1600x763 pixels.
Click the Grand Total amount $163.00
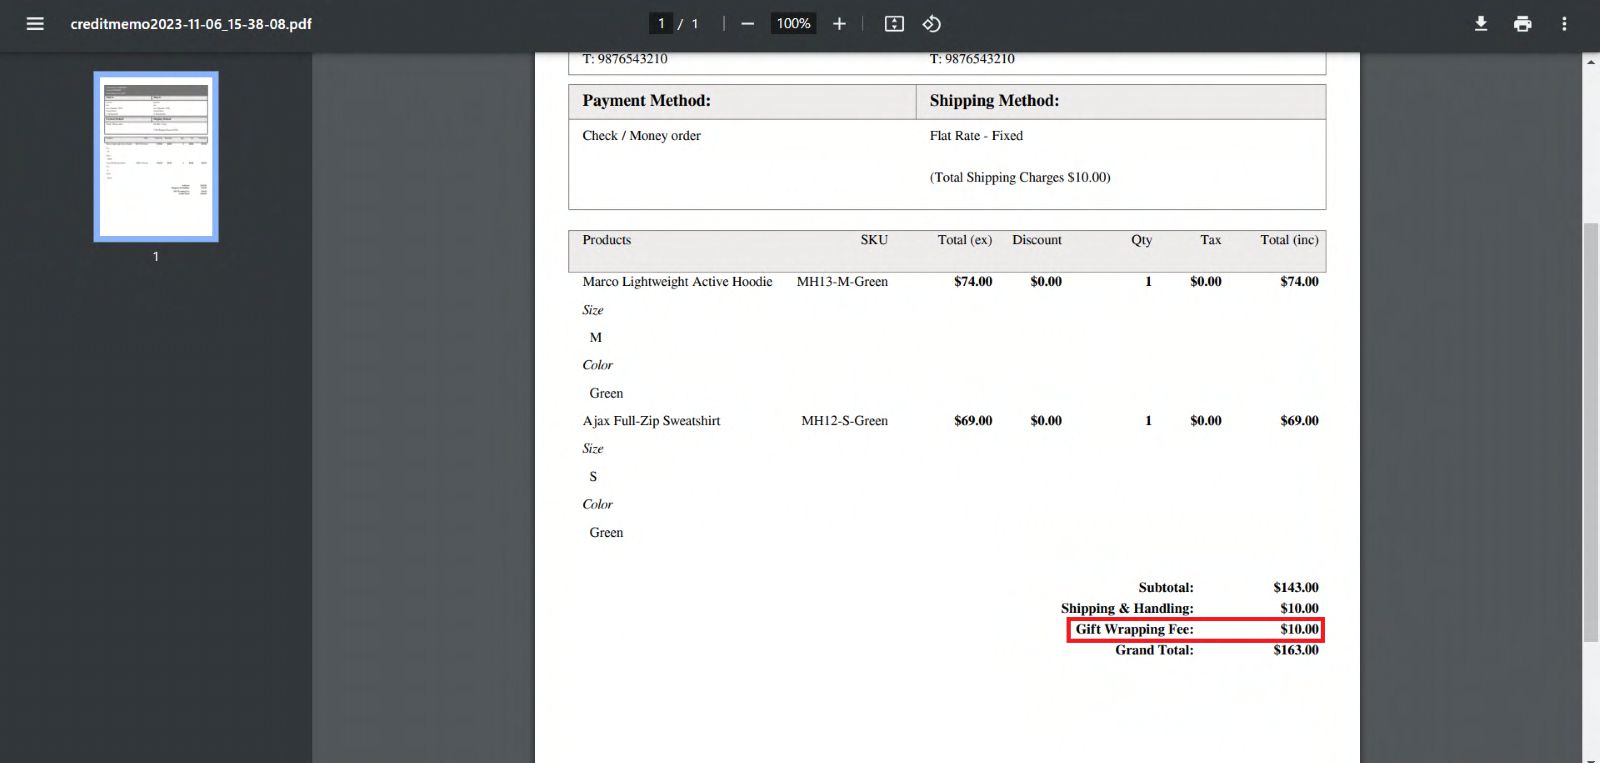1295,650
